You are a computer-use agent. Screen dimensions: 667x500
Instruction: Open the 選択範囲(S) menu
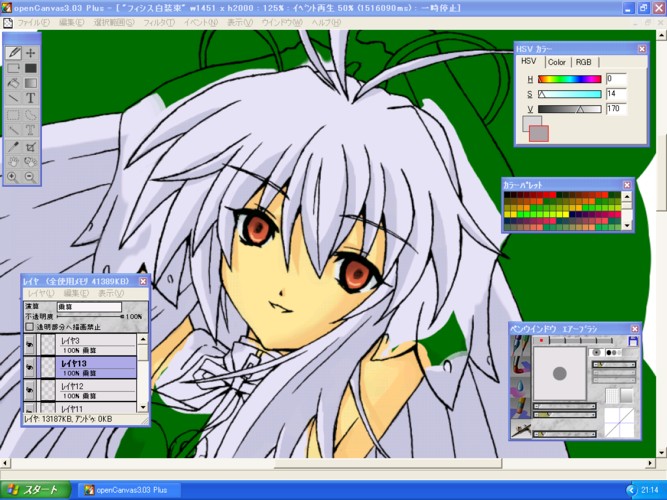pyautogui.click(x=114, y=23)
